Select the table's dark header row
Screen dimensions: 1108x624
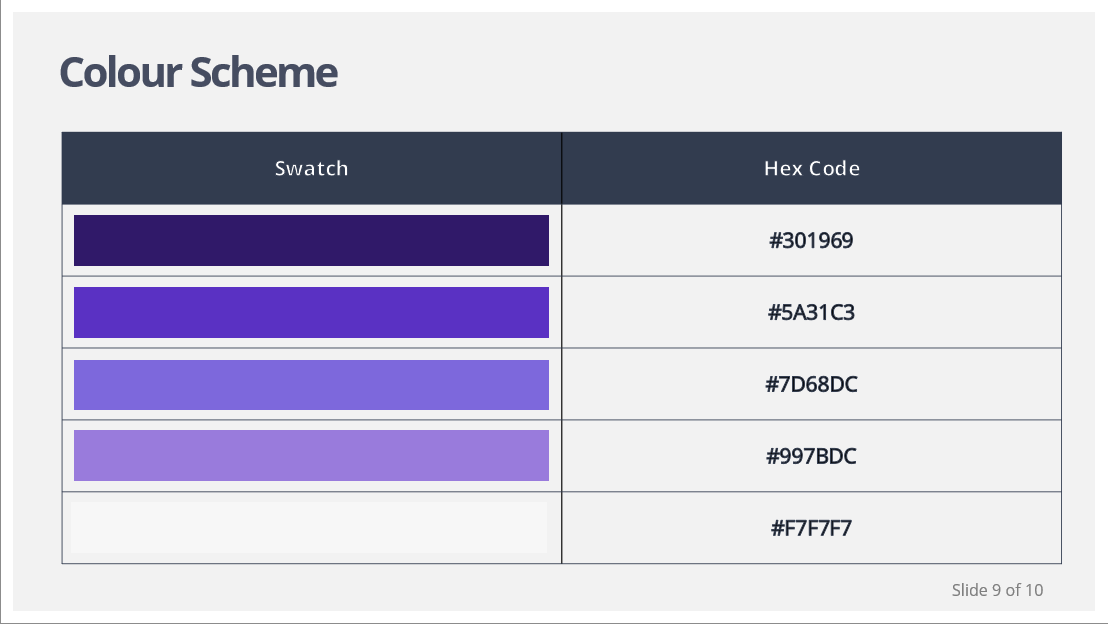point(560,168)
